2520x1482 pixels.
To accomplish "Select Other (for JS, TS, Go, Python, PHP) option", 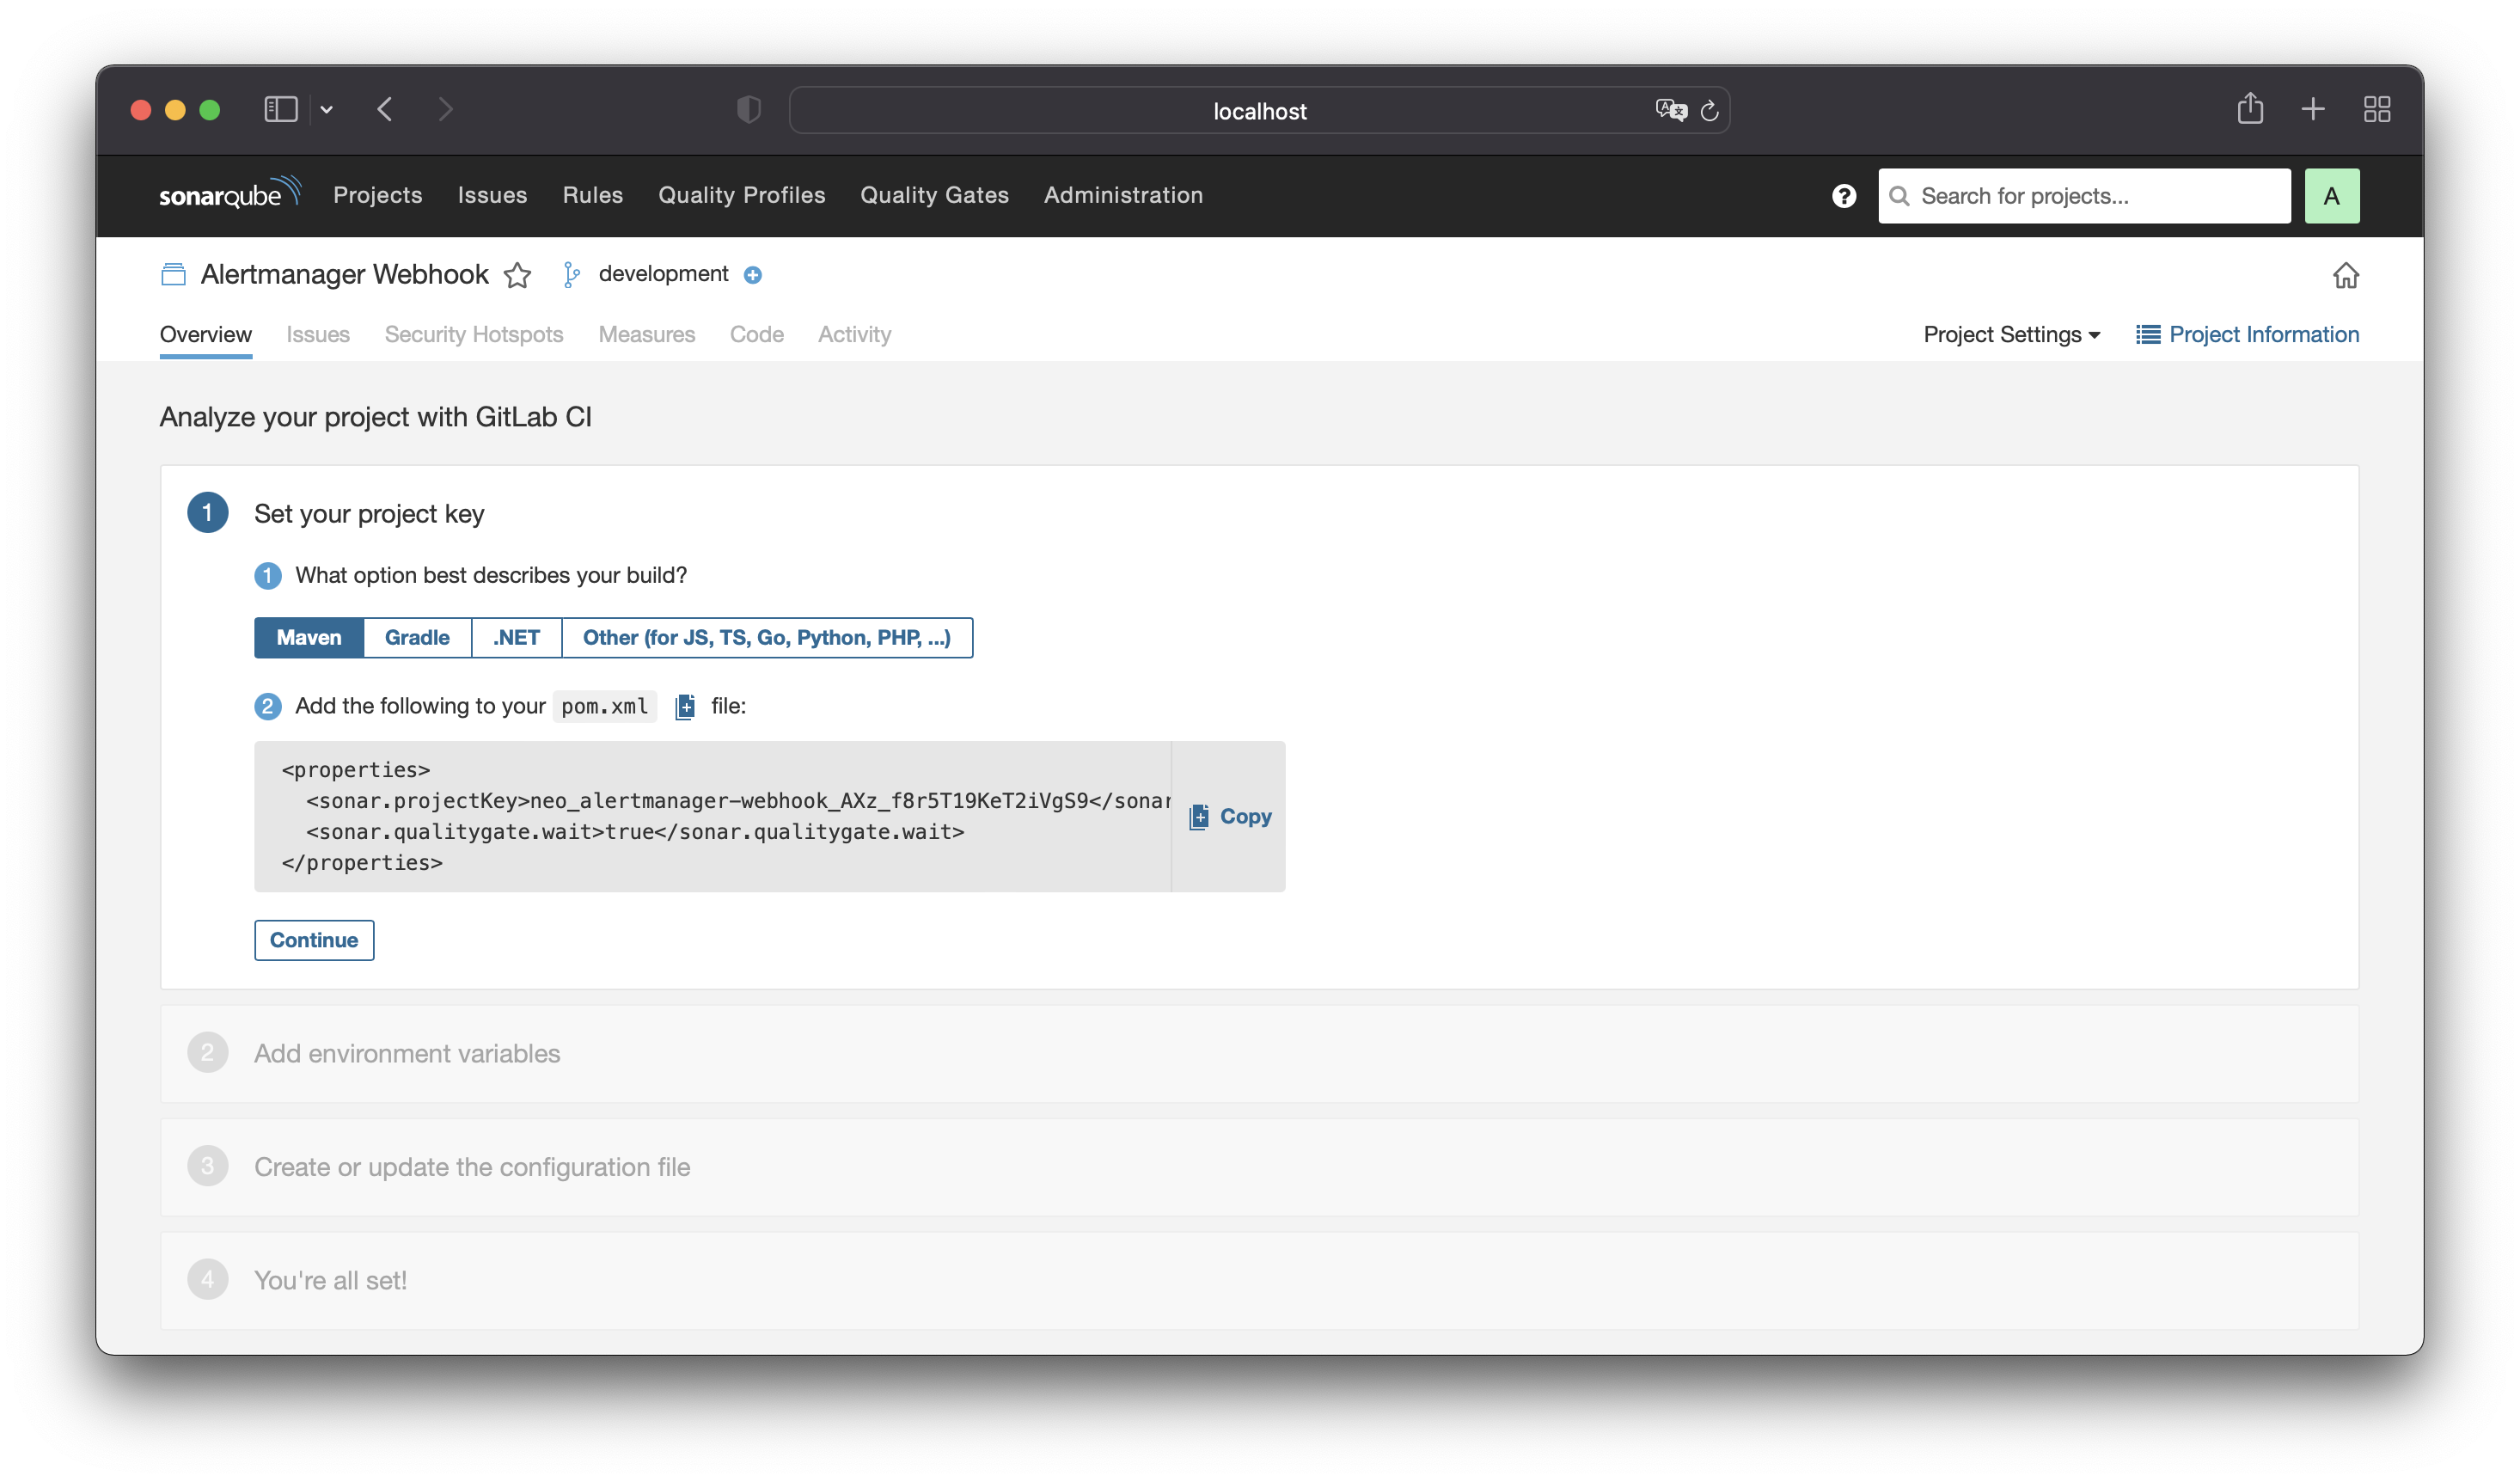I will tap(767, 637).
